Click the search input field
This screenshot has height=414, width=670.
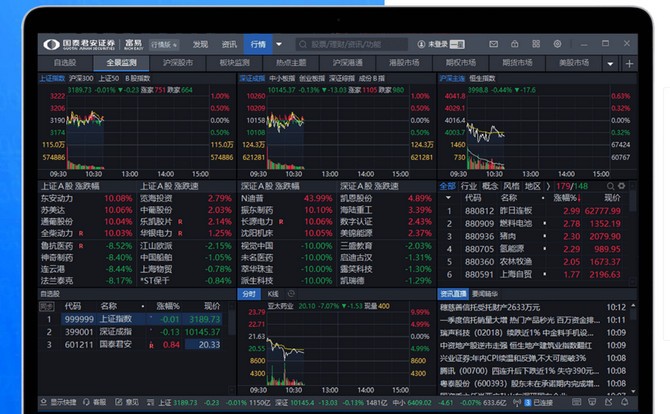click(352, 44)
